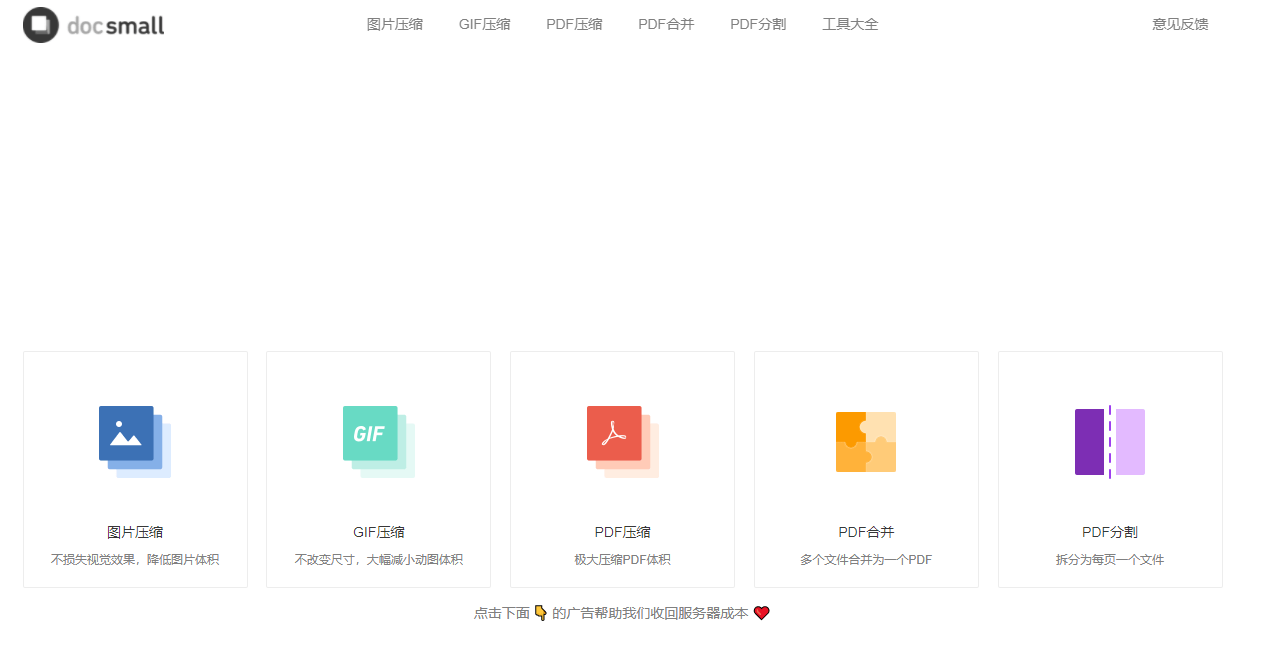1265x671 pixels.
Task: Click the text 不损失视觉效果，降低图片体积
Action: click(x=135, y=560)
